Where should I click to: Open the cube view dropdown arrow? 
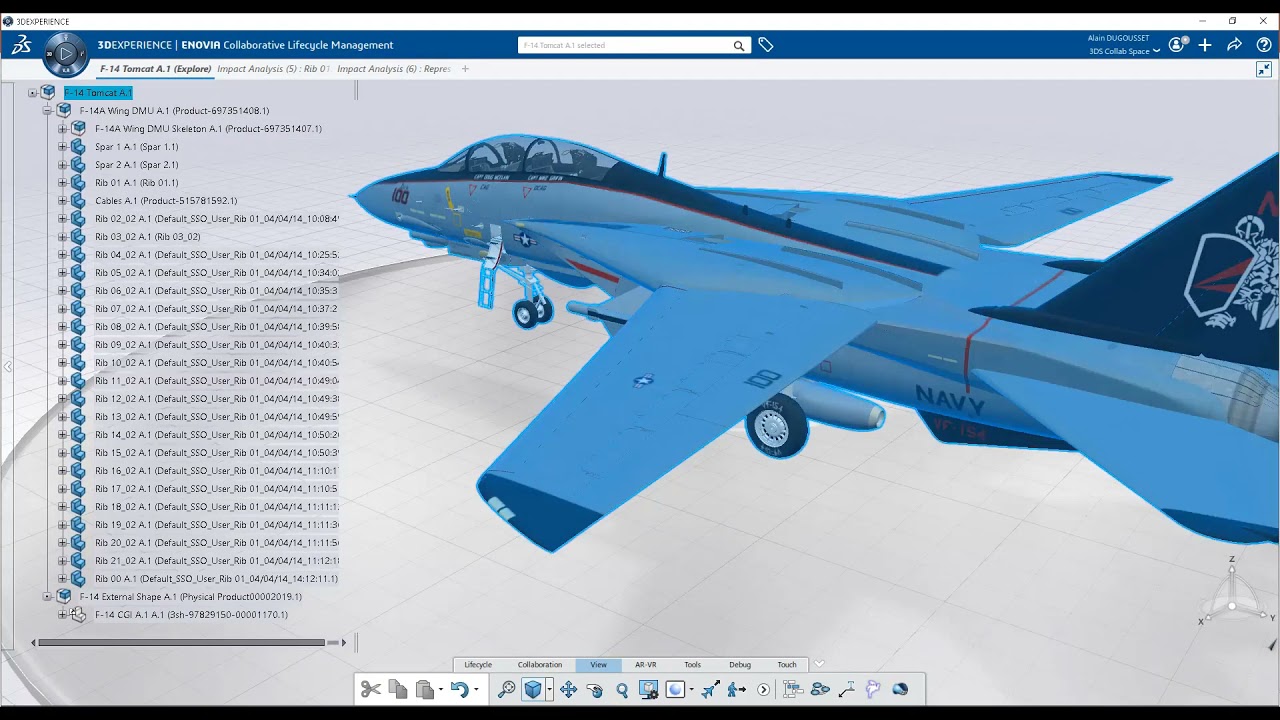coord(549,690)
